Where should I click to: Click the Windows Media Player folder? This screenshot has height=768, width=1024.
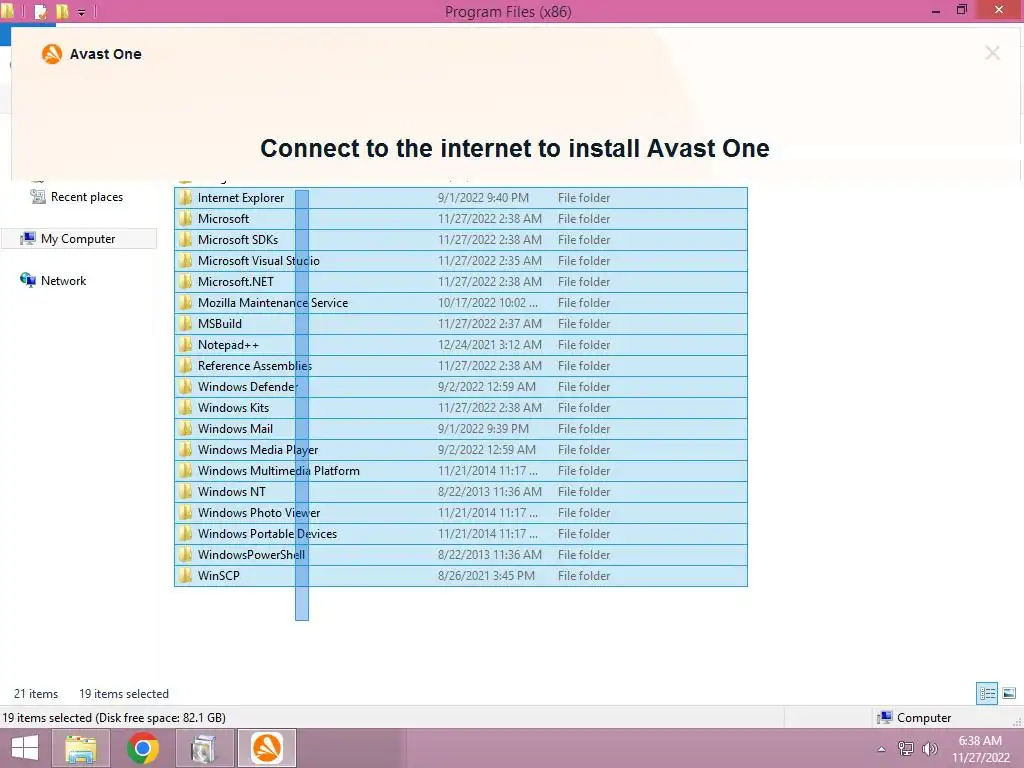(x=258, y=449)
